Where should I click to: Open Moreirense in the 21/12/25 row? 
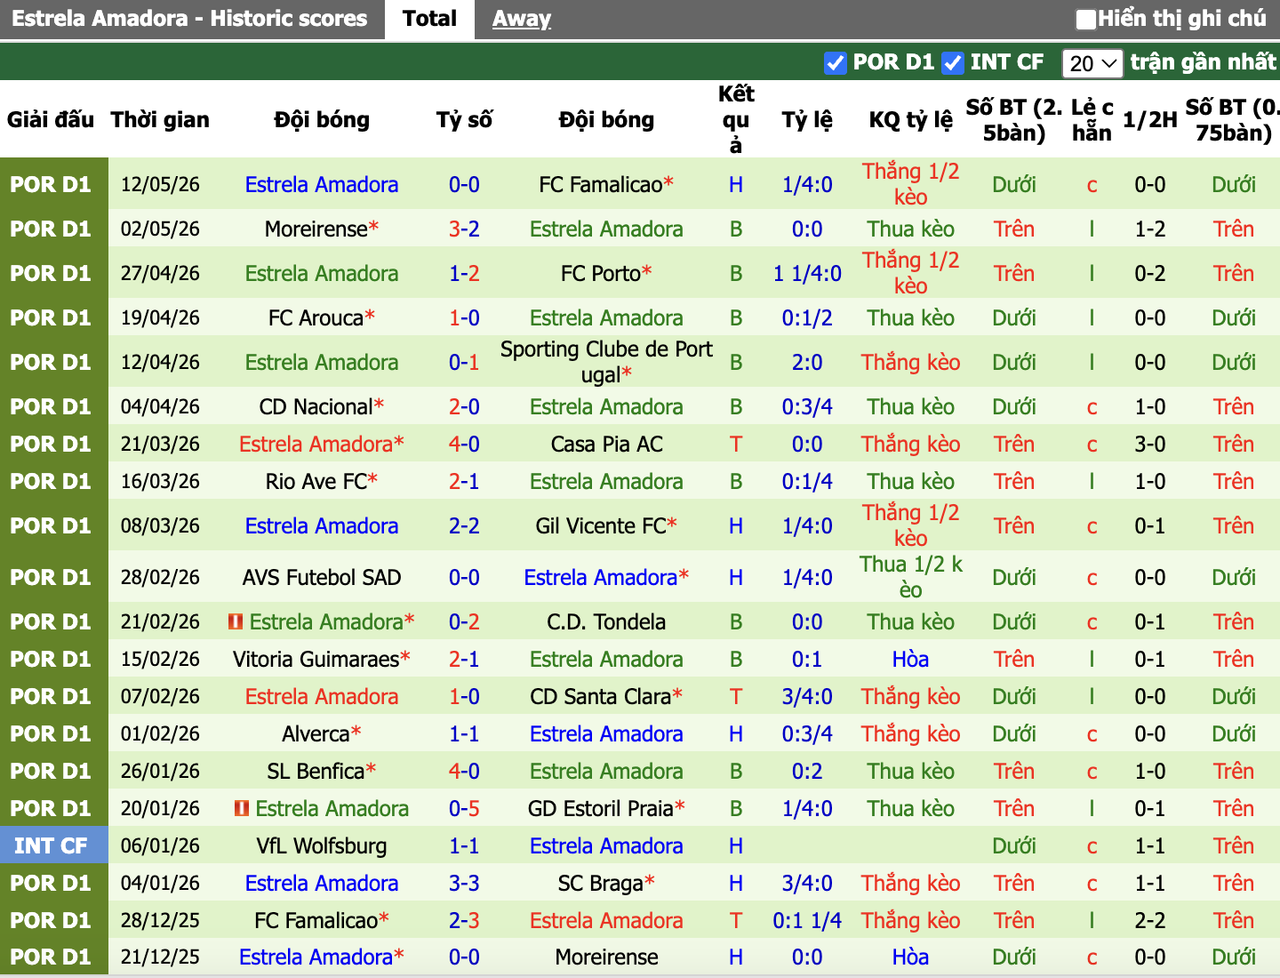[x=606, y=957]
